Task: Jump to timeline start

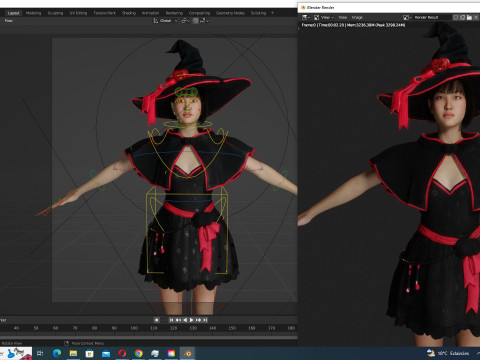Action: pyautogui.click(x=171, y=320)
